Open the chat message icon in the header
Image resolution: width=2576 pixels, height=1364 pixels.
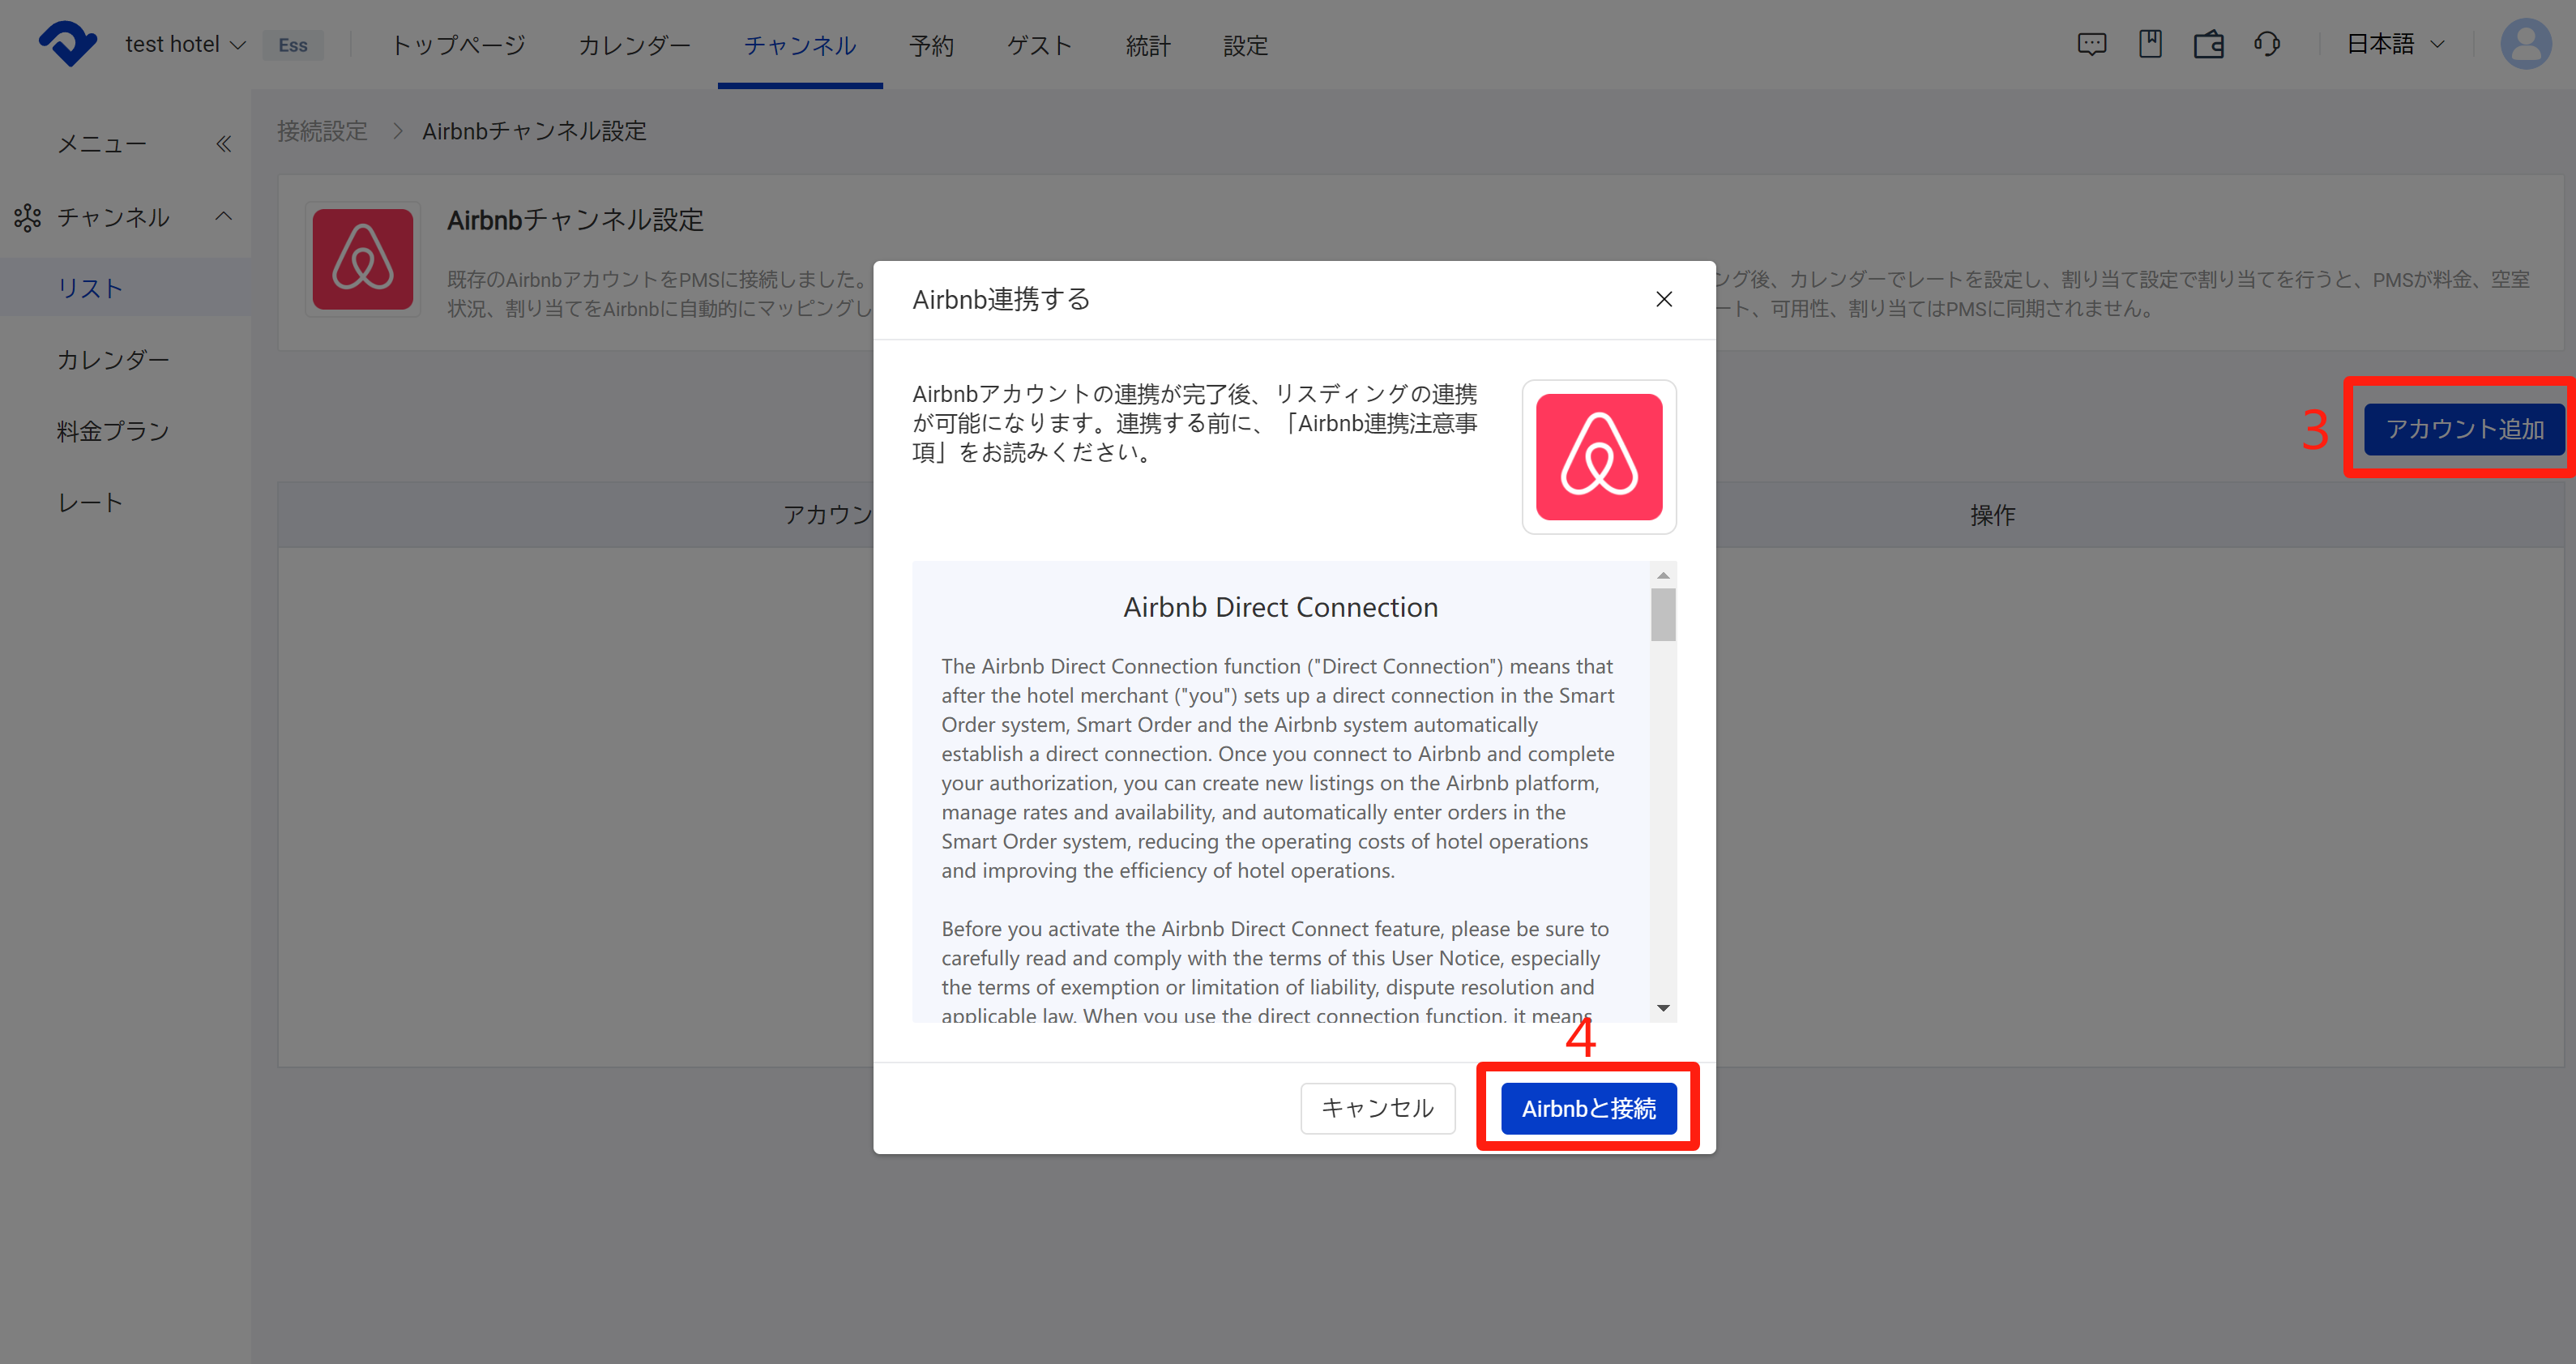tap(2091, 45)
